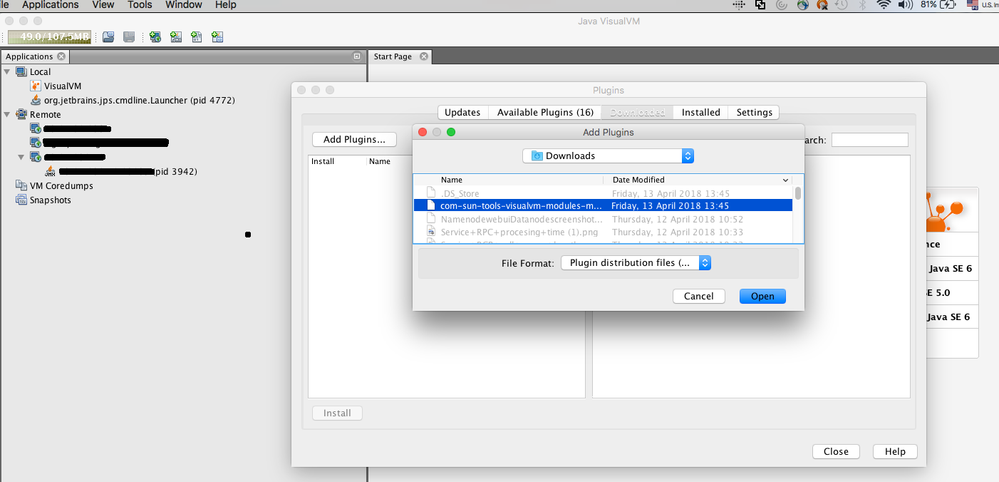Click the memory usage indicator 49.0/107.5MB
Screen dimensions: 999x482
point(49,37)
